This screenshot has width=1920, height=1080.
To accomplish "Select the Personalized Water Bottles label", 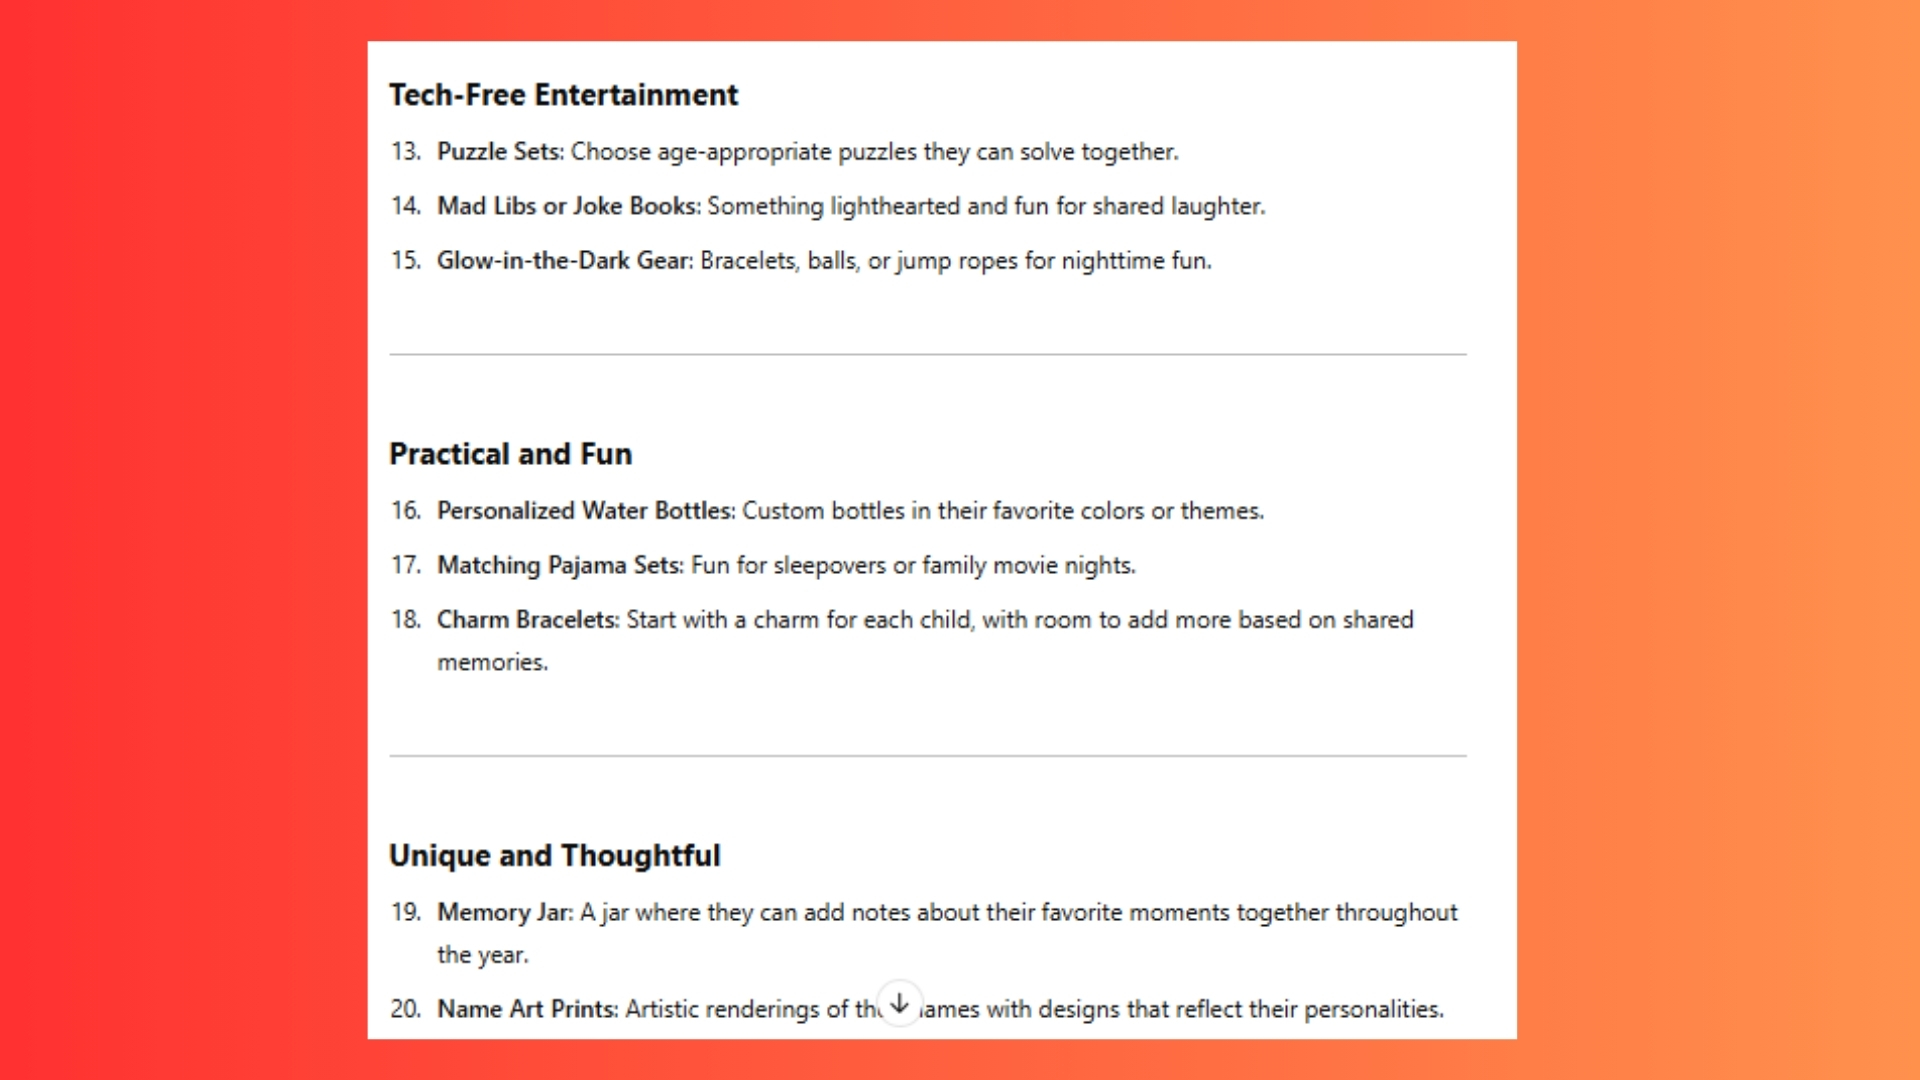I will coord(585,511).
